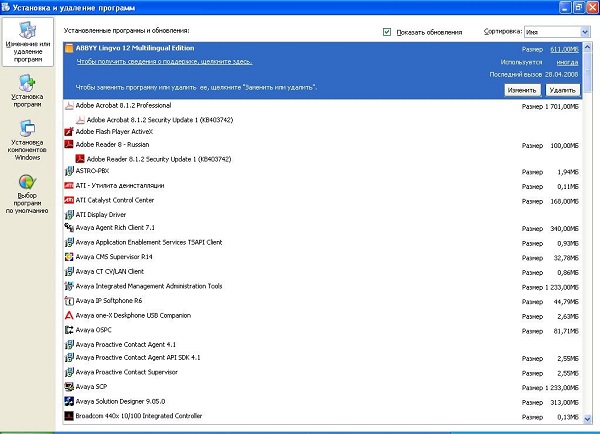Select the Avaya OSPC entry
This screenshot has height=434, width=600.
click(x=323, y=330)
